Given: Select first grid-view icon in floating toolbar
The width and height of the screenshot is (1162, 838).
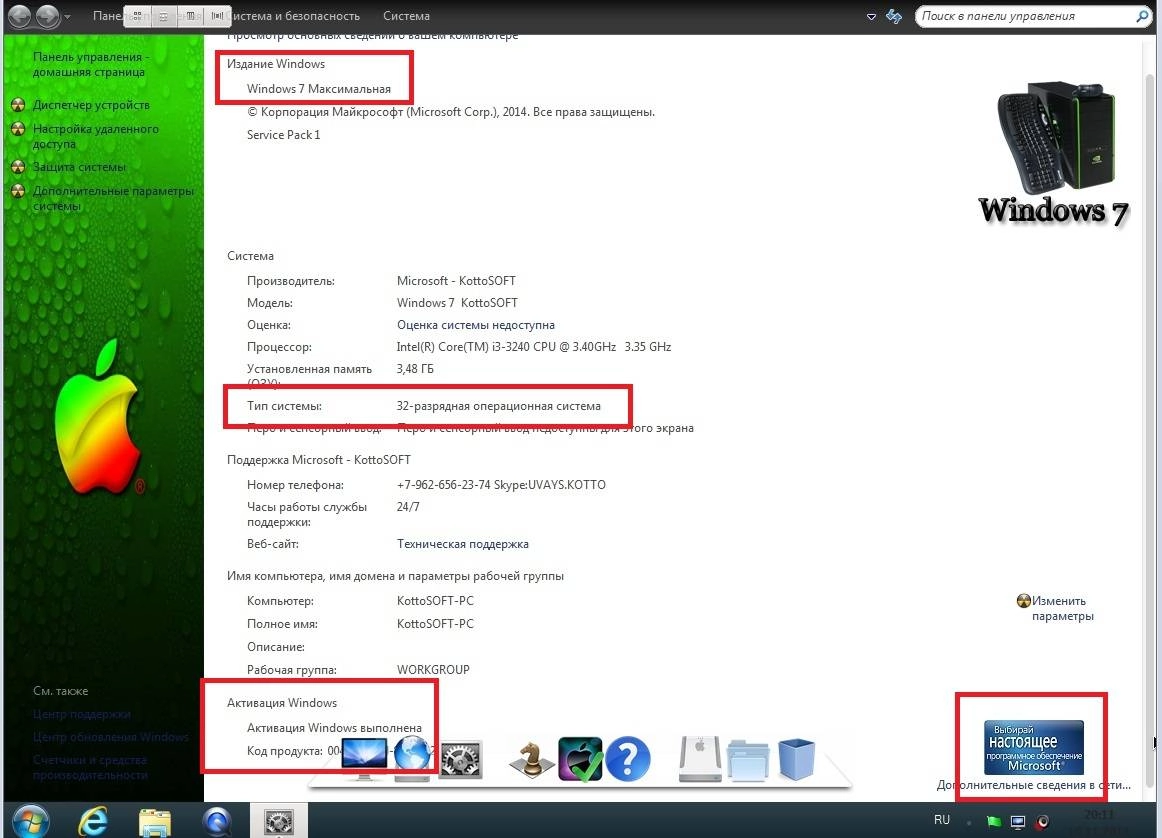Looking at the screenshot, I should [137, 16].
